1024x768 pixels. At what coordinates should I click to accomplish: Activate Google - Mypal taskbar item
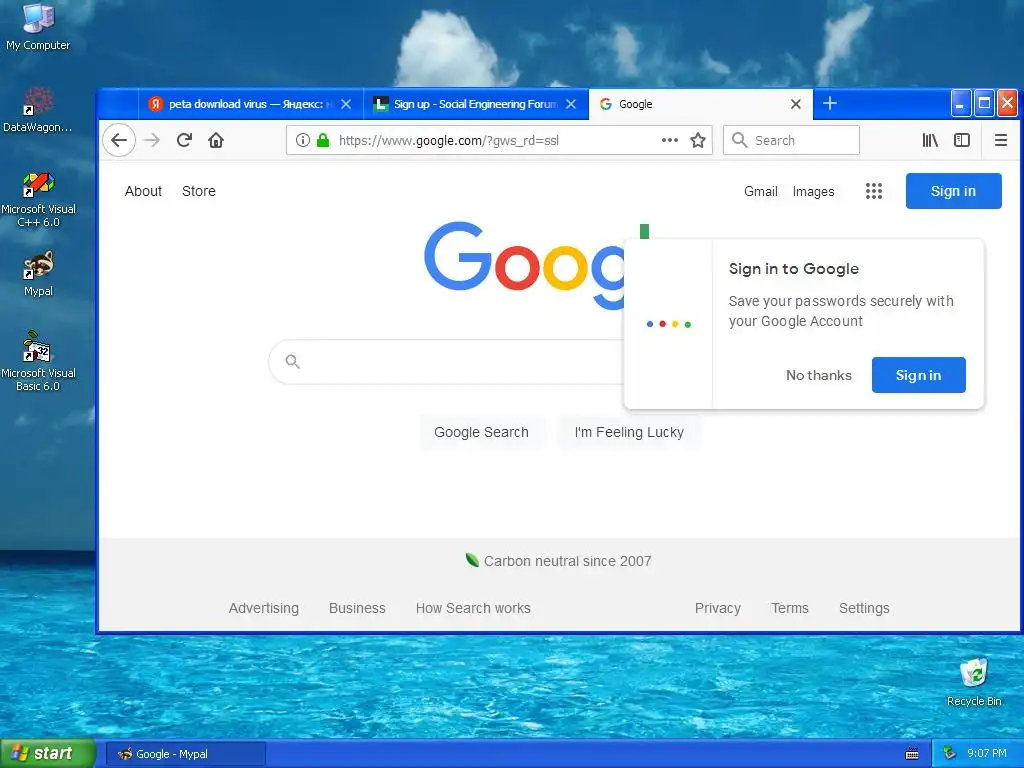point(185,754)
